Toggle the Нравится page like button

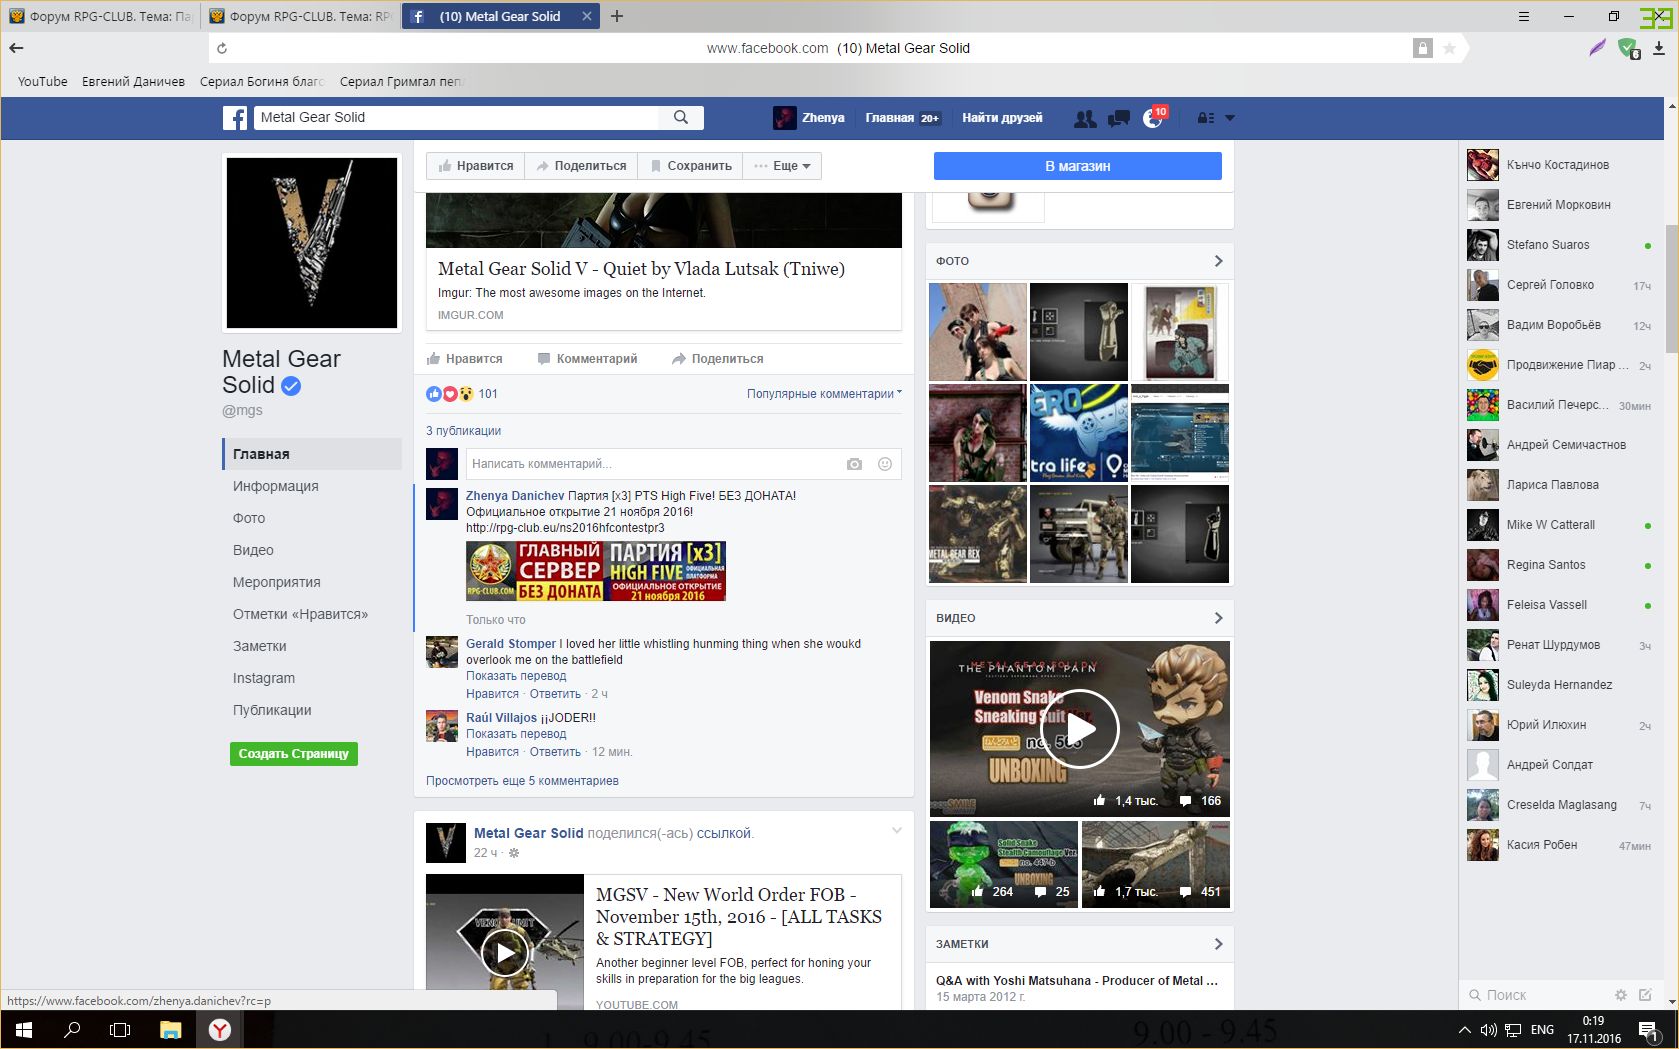tap(476, 166)
